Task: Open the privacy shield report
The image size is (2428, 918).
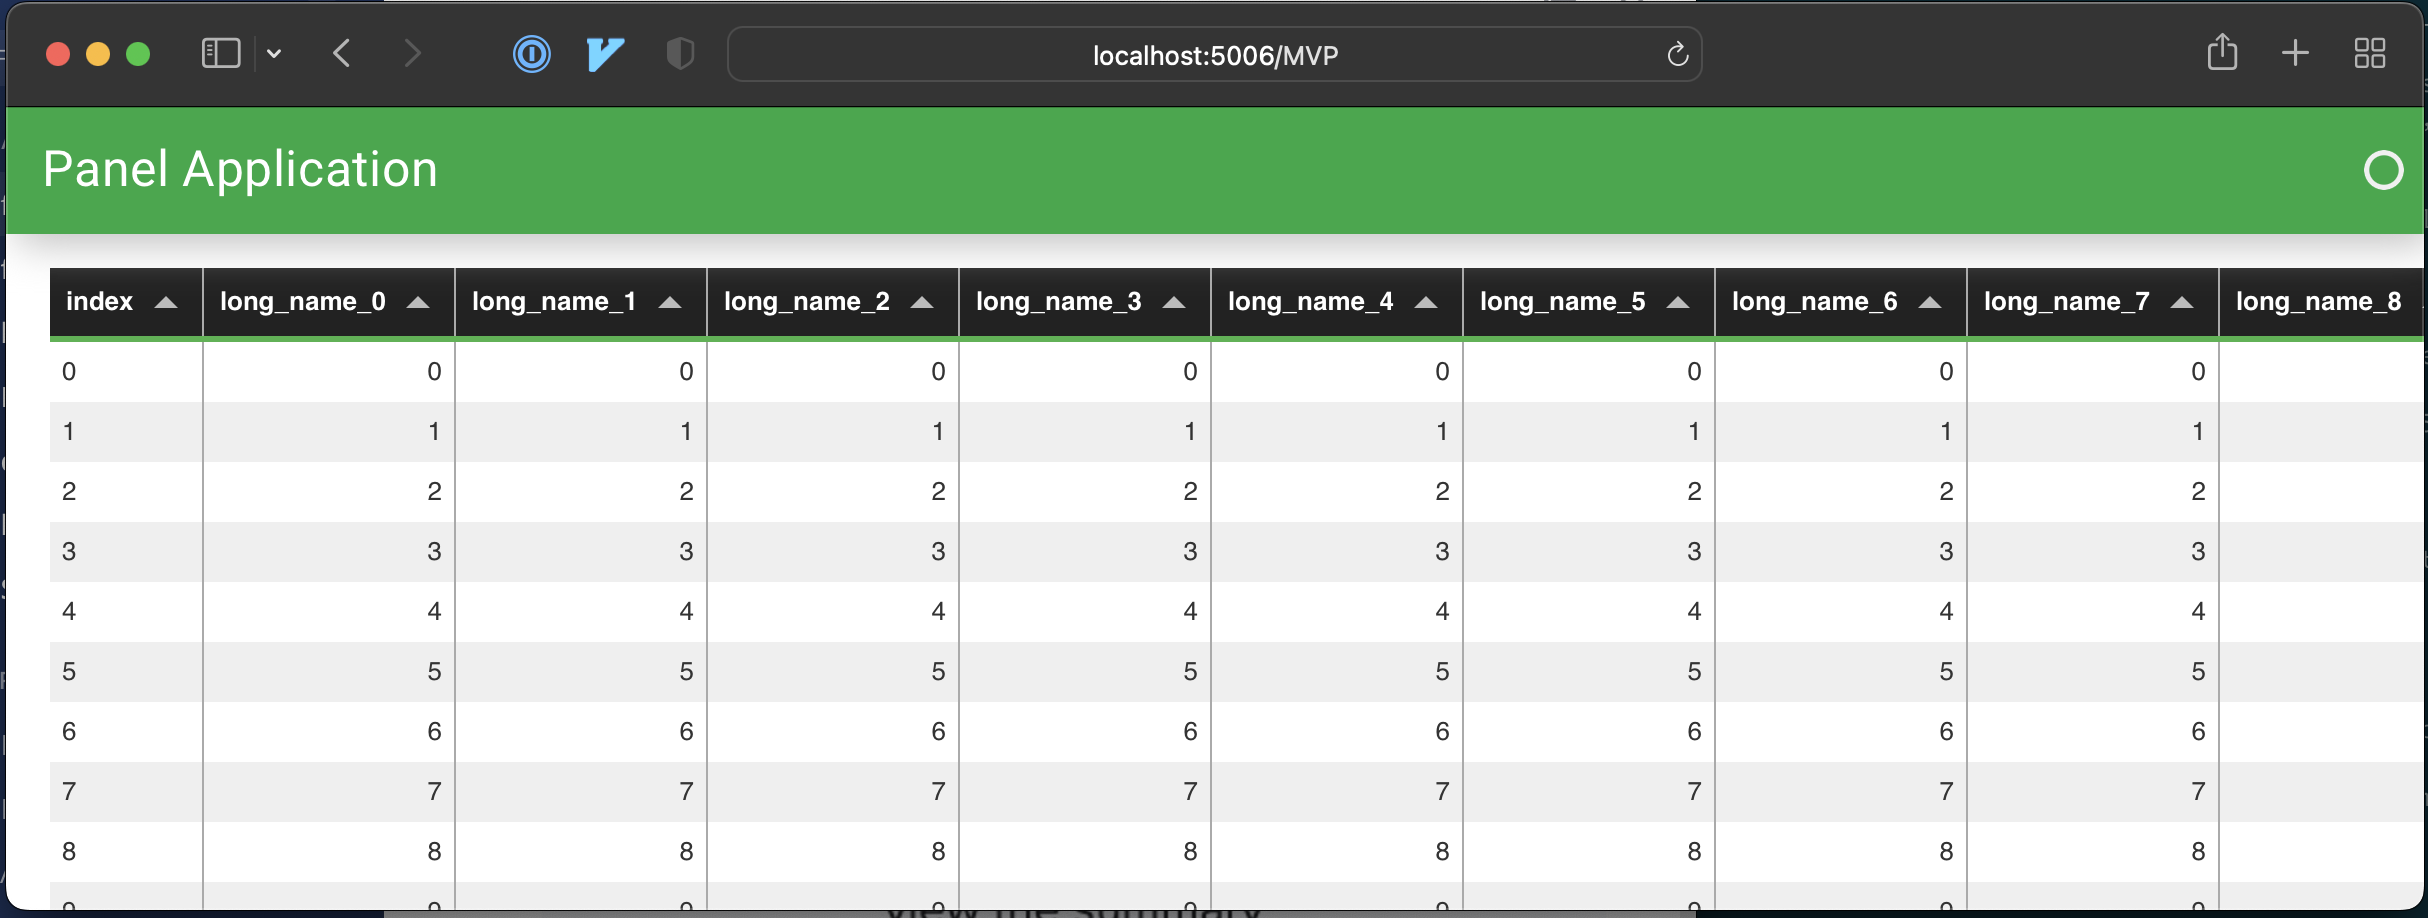Action: coord(679,54)
